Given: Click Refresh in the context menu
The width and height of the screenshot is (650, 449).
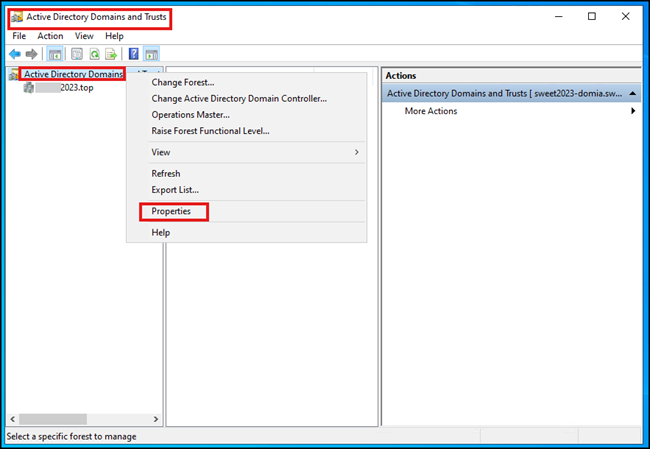Looking at the screenshot, I should click(246, 174).
